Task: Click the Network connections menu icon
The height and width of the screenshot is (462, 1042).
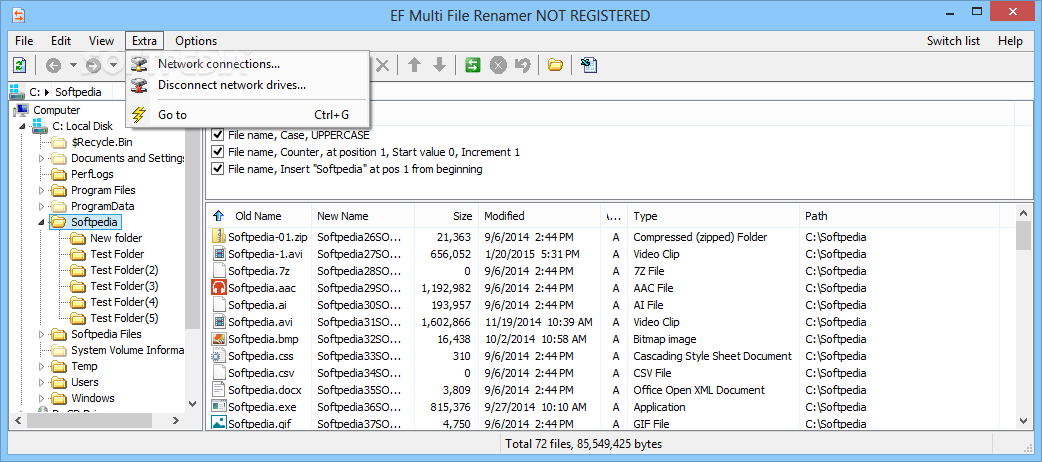Action: coord(139,64)
